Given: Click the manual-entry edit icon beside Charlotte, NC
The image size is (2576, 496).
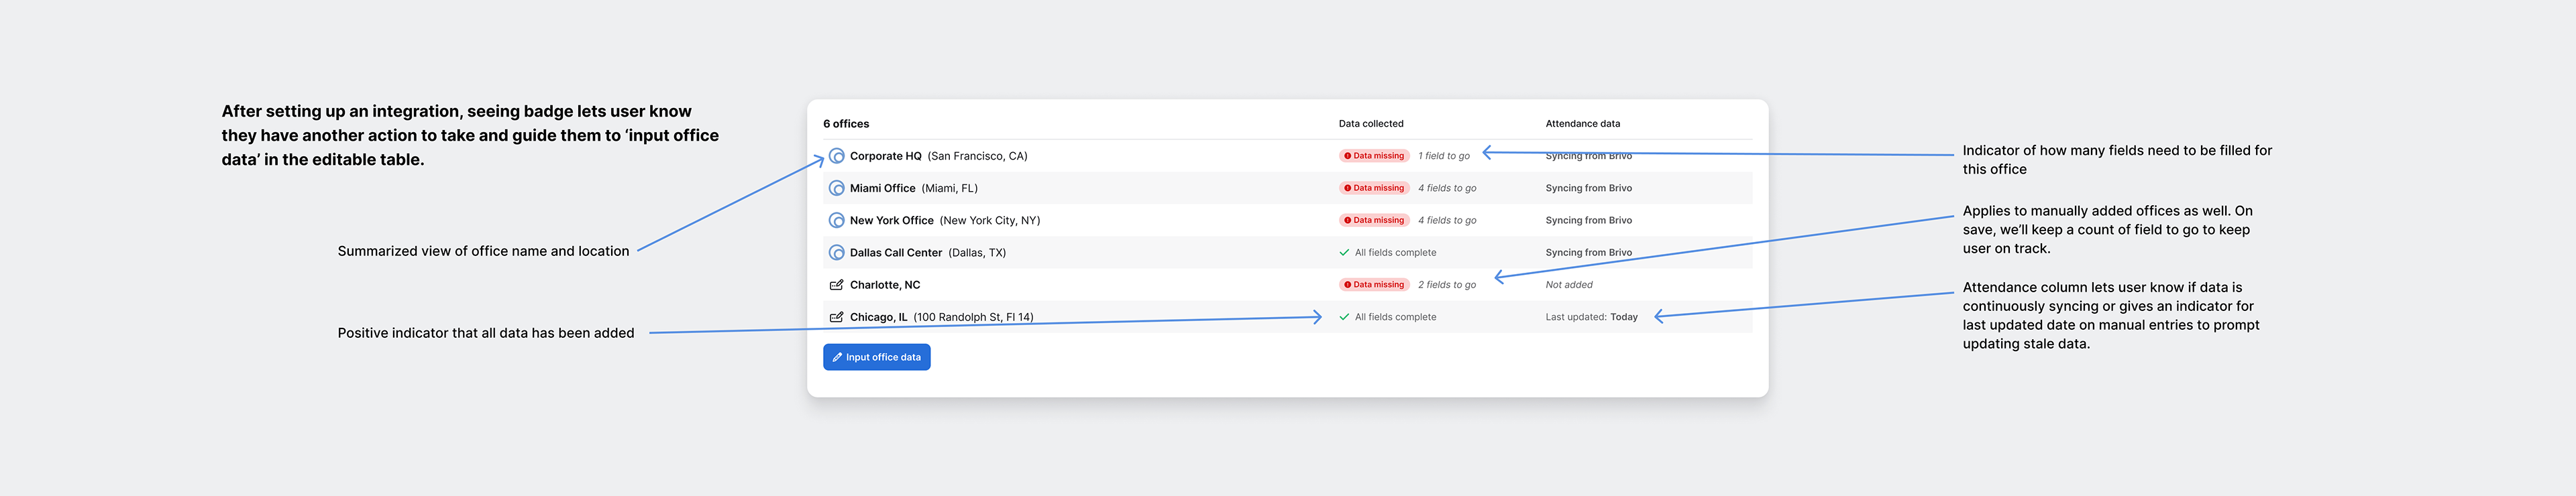Looking at the screenshot, I should [837, 285].
